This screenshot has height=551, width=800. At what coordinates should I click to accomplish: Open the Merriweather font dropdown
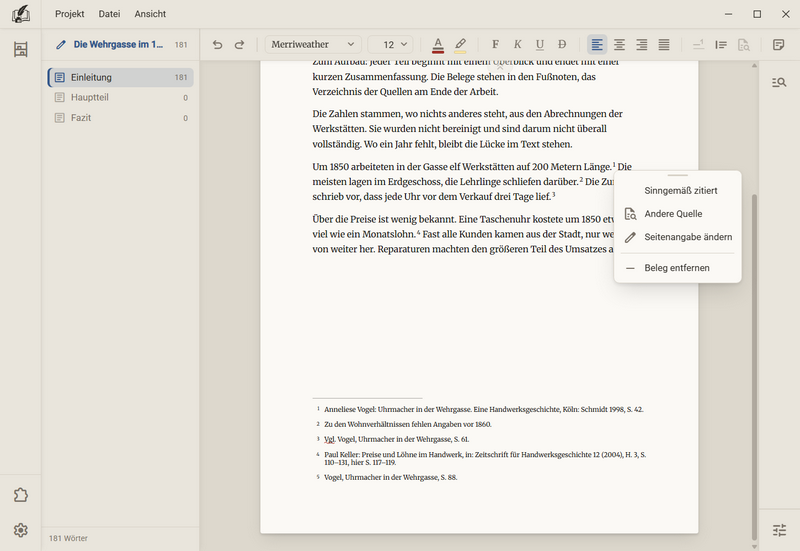313,44
